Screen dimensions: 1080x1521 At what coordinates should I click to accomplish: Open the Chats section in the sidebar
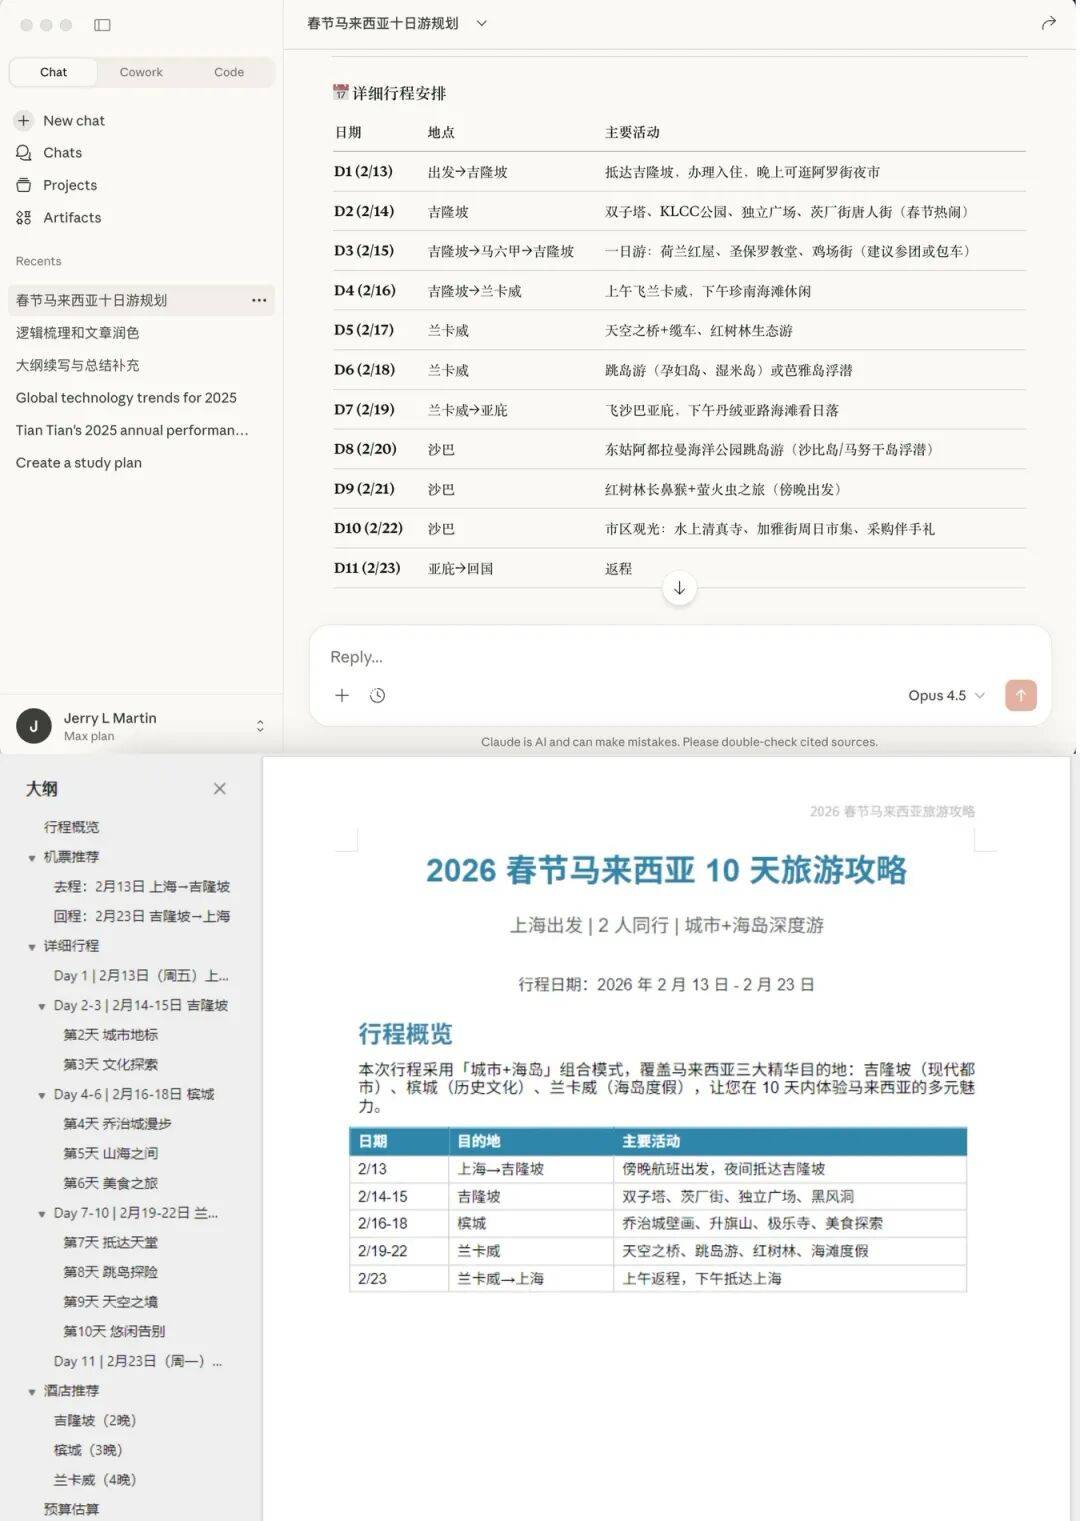click(x=62, y=152)
